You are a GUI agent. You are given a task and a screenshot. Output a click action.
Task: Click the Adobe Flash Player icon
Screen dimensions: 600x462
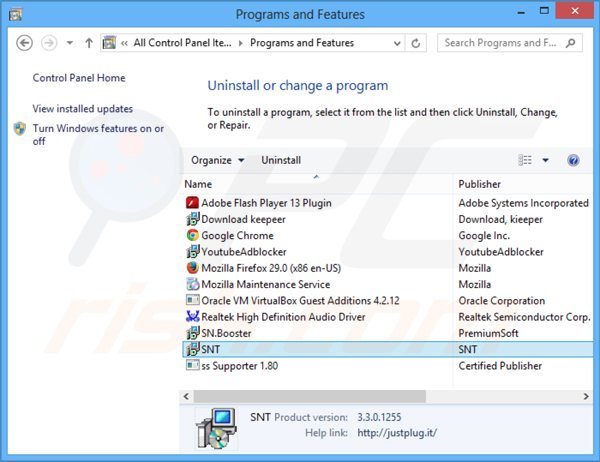192,202
